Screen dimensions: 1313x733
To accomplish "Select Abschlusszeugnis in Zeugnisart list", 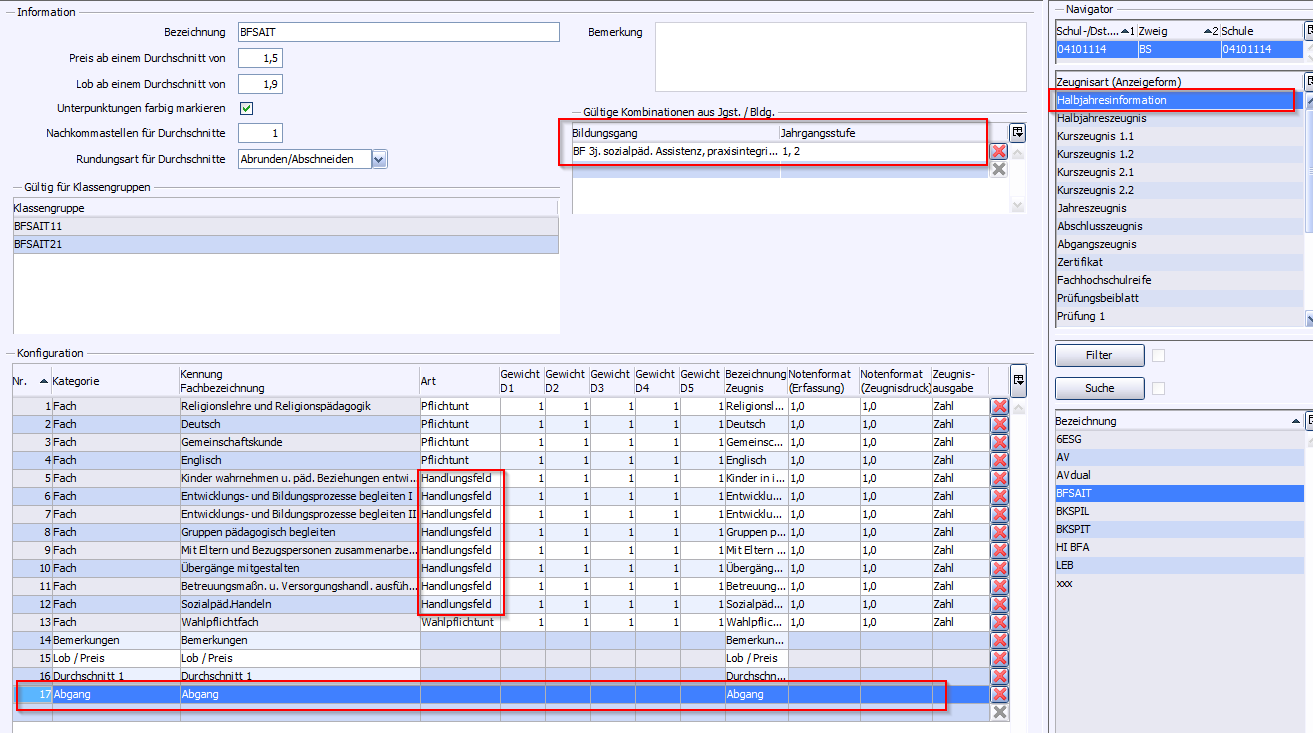I will (1099, 226).
